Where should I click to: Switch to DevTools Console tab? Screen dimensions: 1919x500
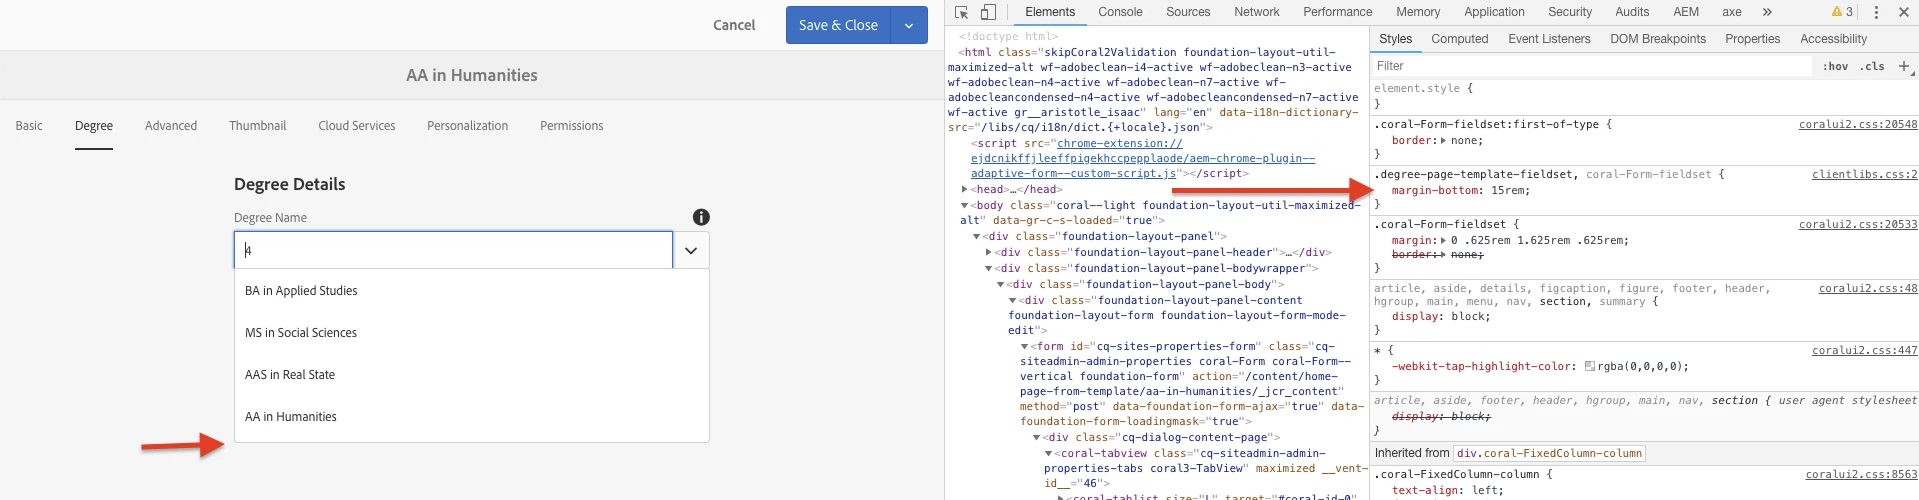1120,12
